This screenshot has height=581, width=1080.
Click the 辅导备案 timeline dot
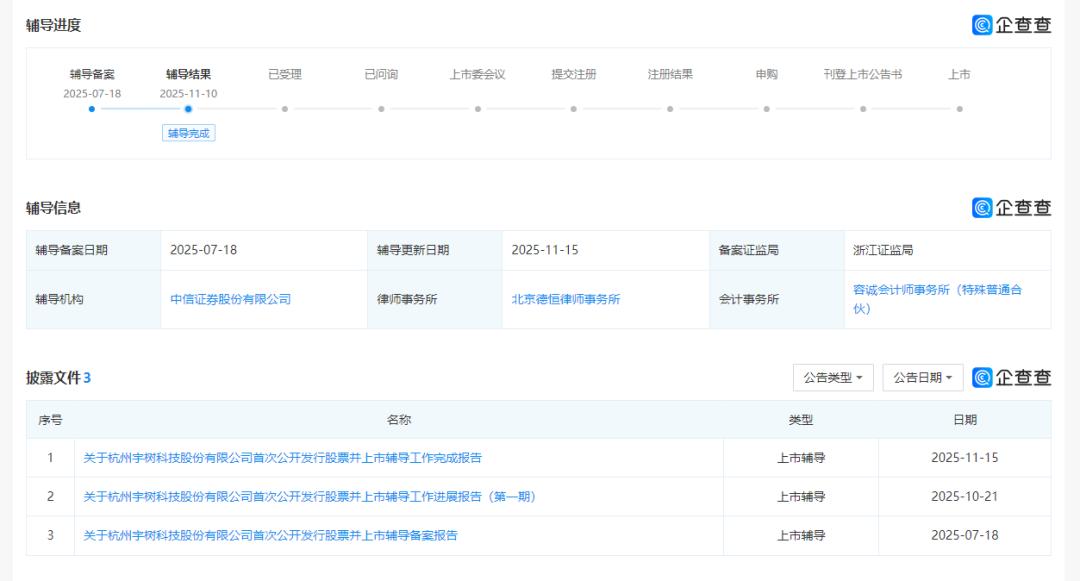pos(92,109)
